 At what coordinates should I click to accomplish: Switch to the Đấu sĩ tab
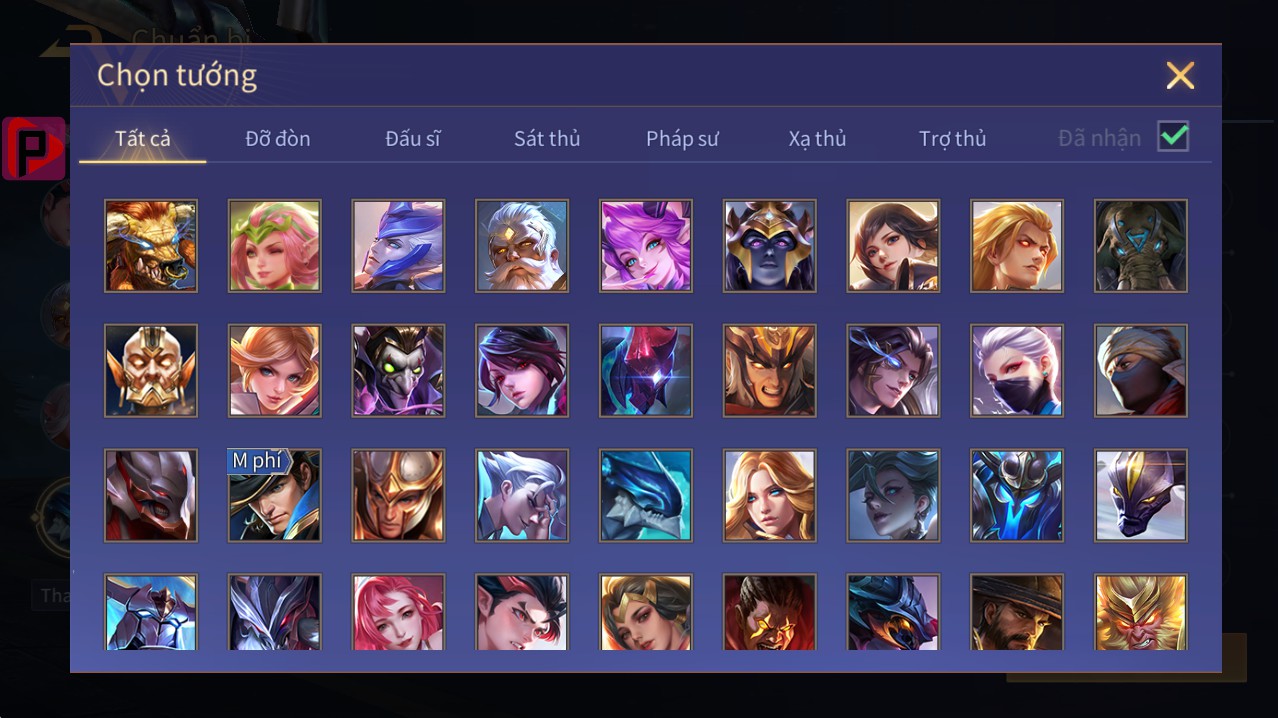coord(413,139)
